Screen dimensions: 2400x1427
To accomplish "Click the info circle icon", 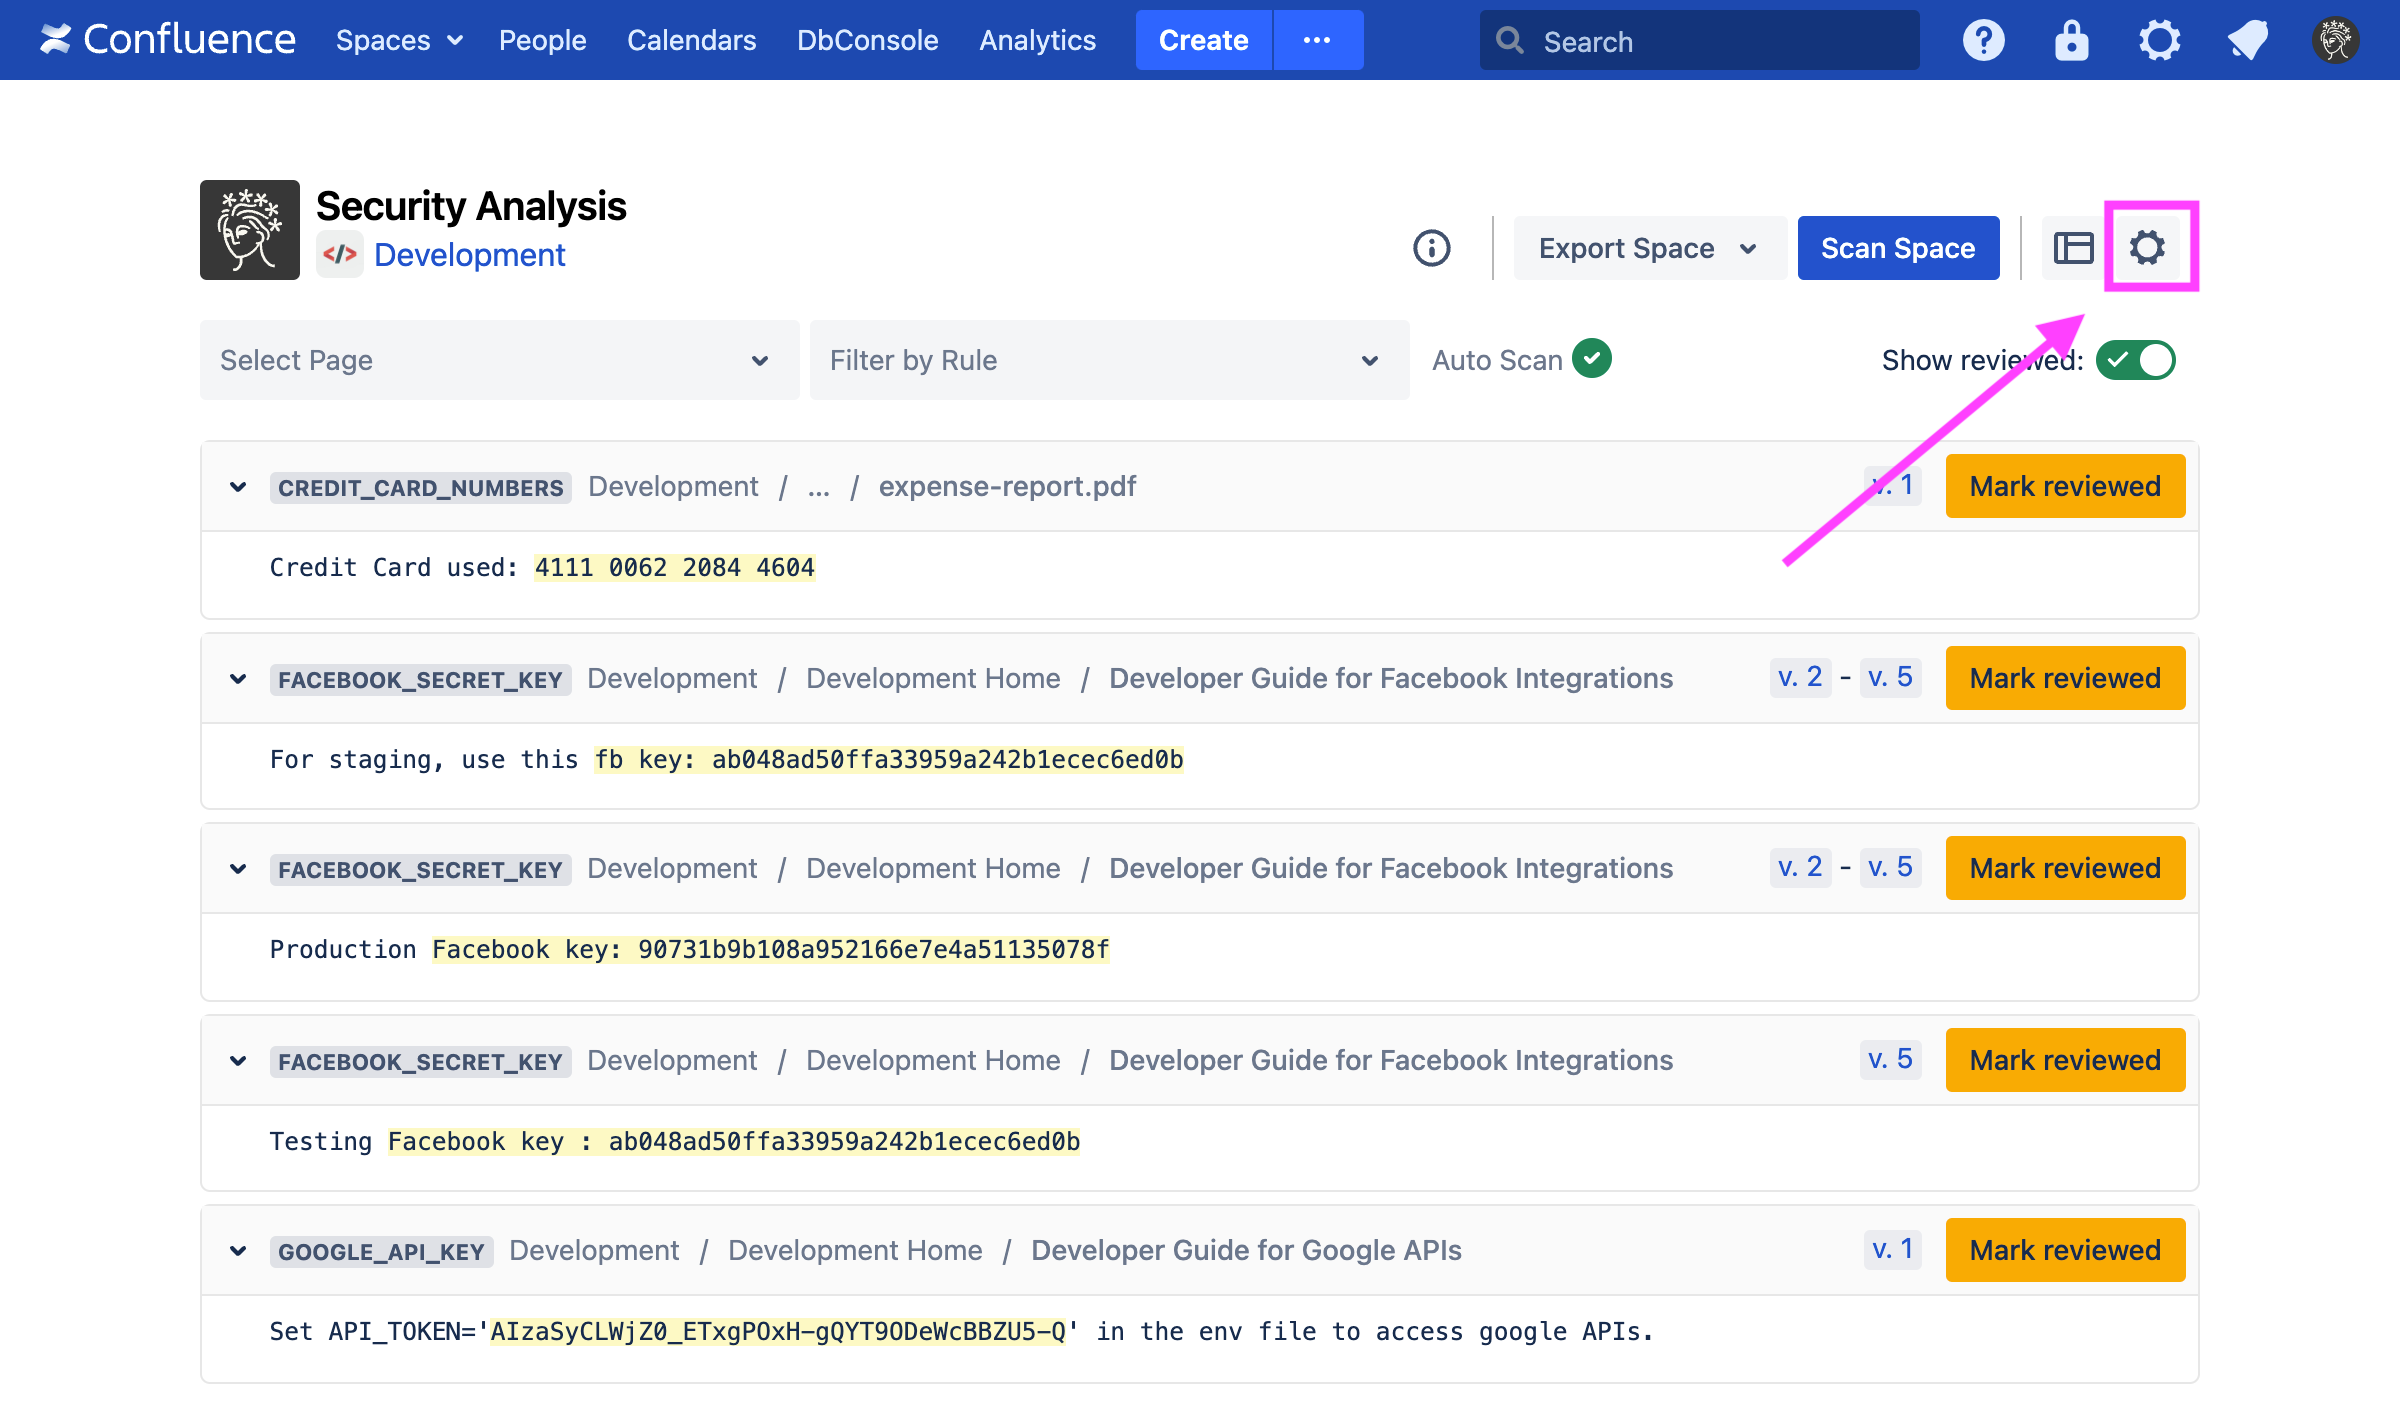I will [x=1431, y=248].
